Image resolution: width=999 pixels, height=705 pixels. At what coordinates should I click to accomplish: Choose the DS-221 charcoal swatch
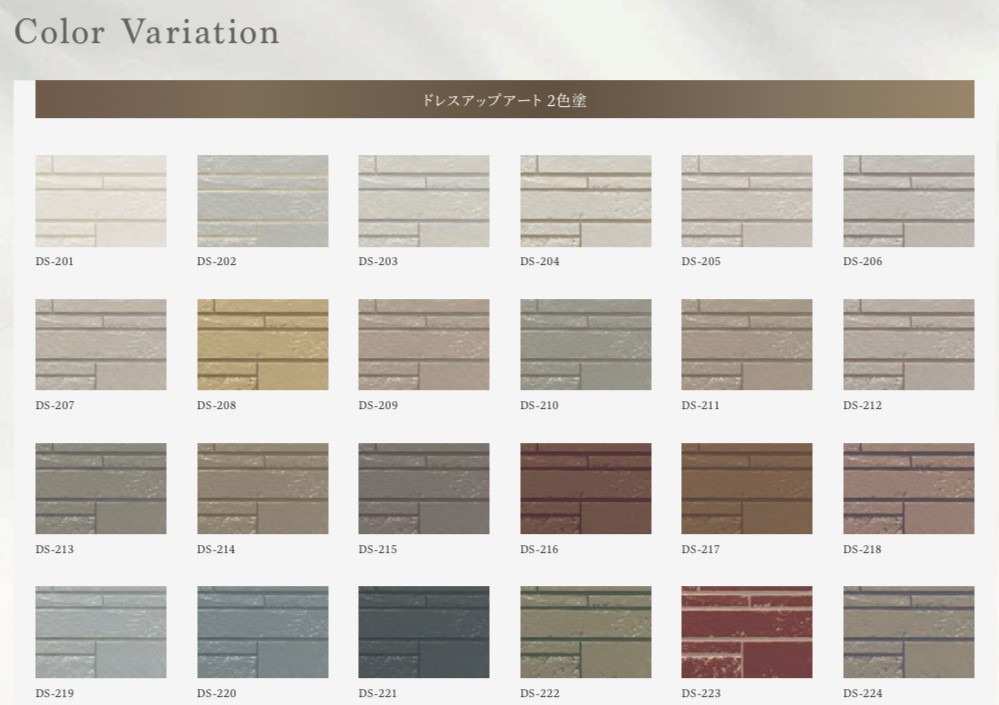(x=423, y=632)
